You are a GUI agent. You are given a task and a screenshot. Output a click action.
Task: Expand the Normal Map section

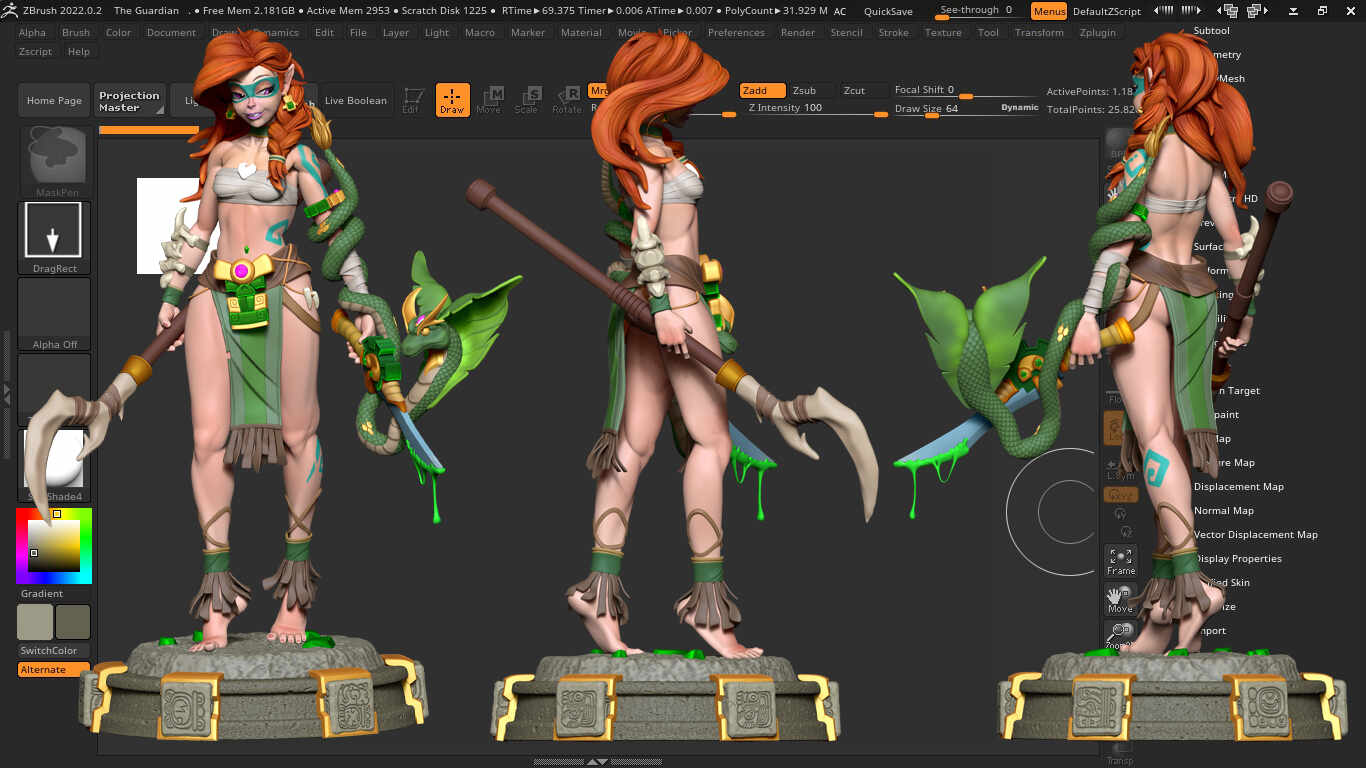tap(1223, 511)
